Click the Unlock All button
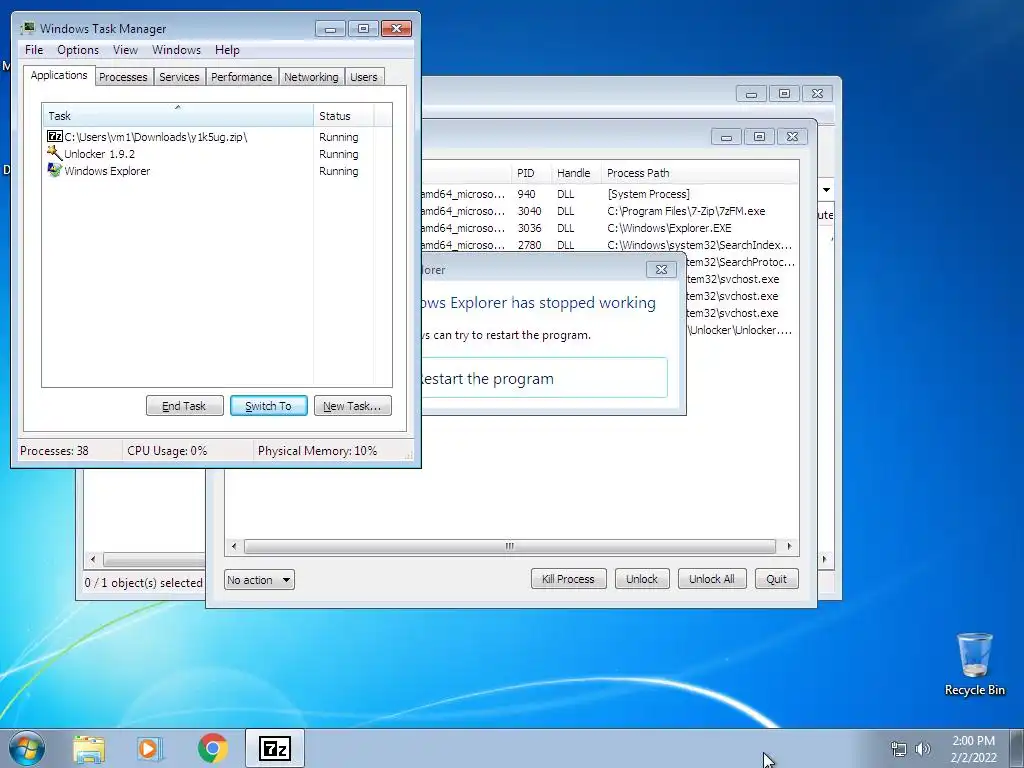Image resolution: width=1024 pixels, height=768 pixels. pyautogui.click(x=712, y=579)
